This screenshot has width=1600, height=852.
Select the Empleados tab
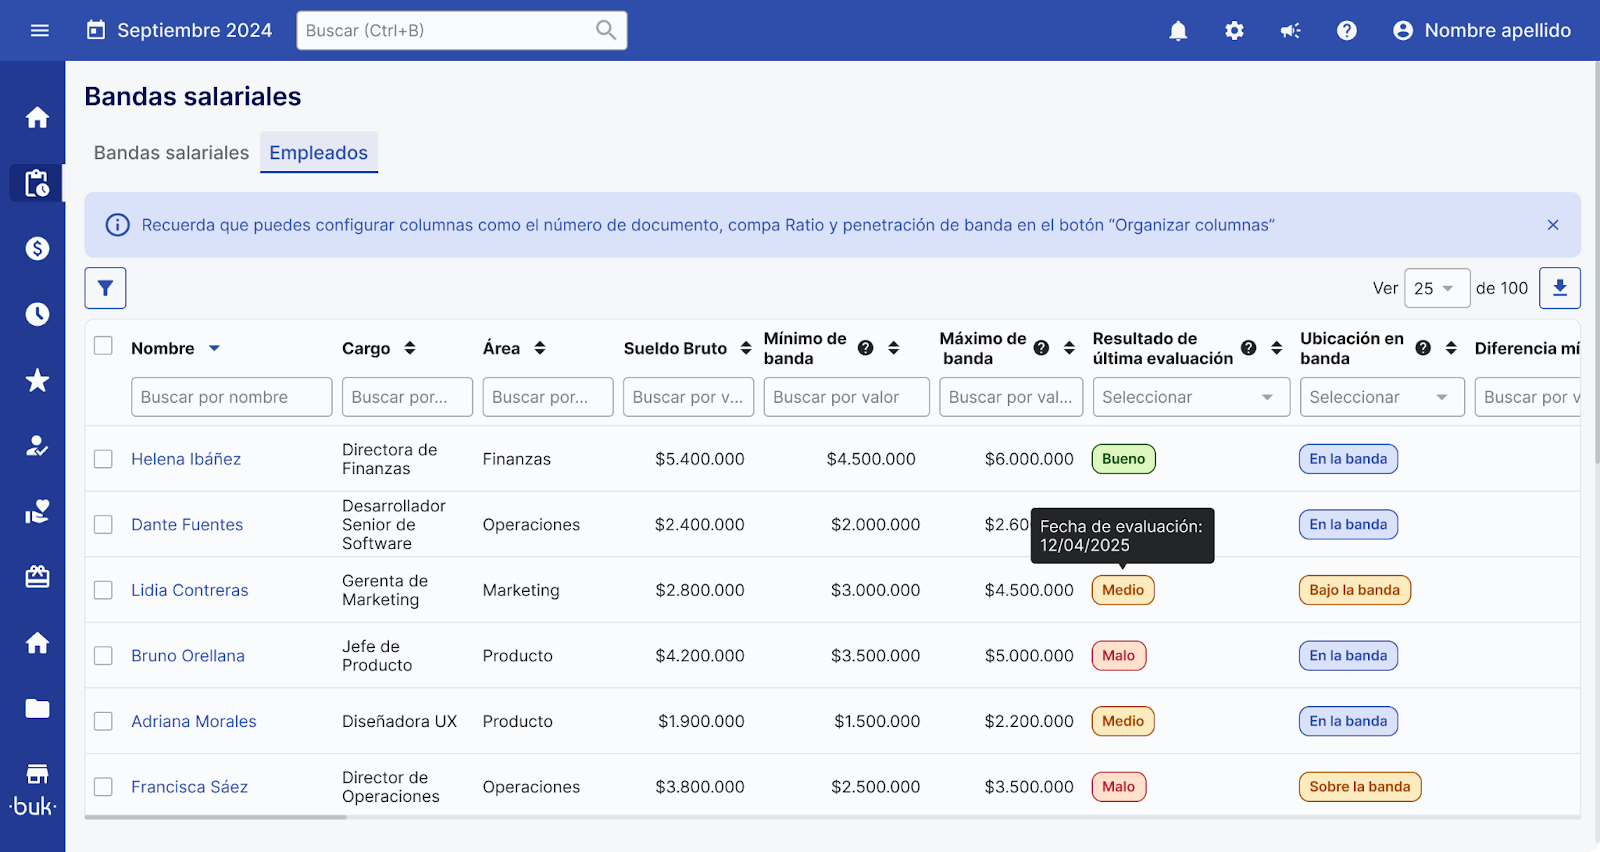click(318, 153)
